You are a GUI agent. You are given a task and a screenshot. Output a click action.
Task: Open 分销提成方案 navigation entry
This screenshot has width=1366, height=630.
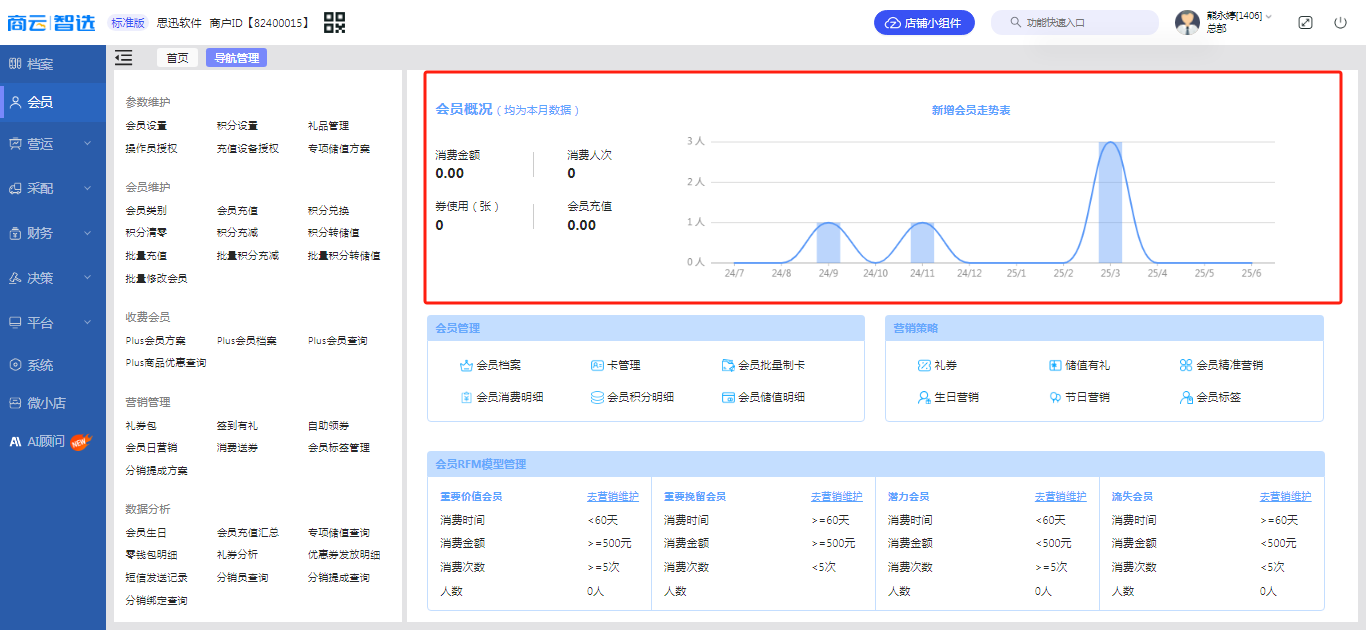pyautogui.click(x=156, y=471)
